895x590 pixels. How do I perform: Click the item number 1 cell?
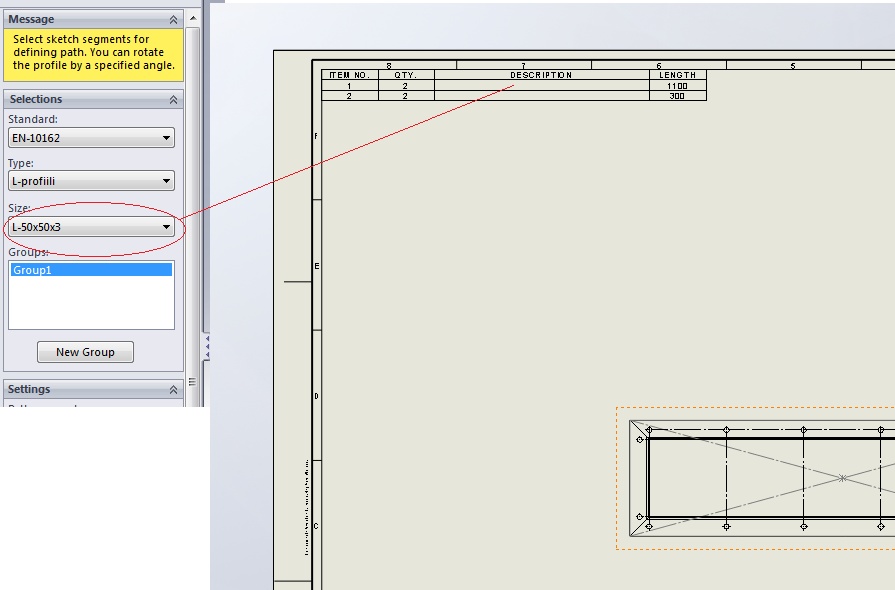(x=350, y=86)
